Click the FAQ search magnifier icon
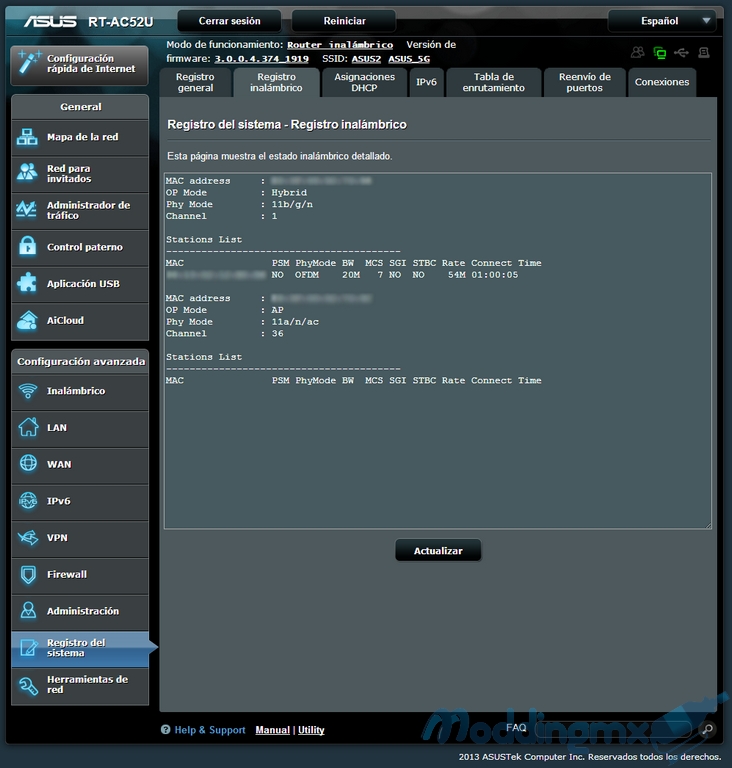Viewport: 732px width, 768px height. pos(708,730)
